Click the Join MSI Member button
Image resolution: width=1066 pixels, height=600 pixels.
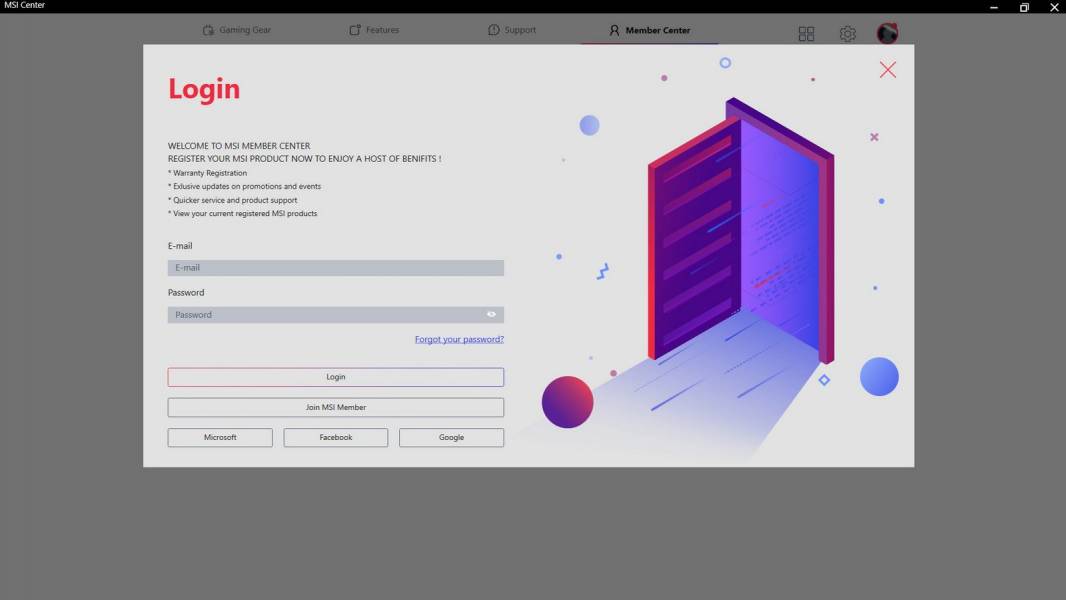click(x=335, y=408)
